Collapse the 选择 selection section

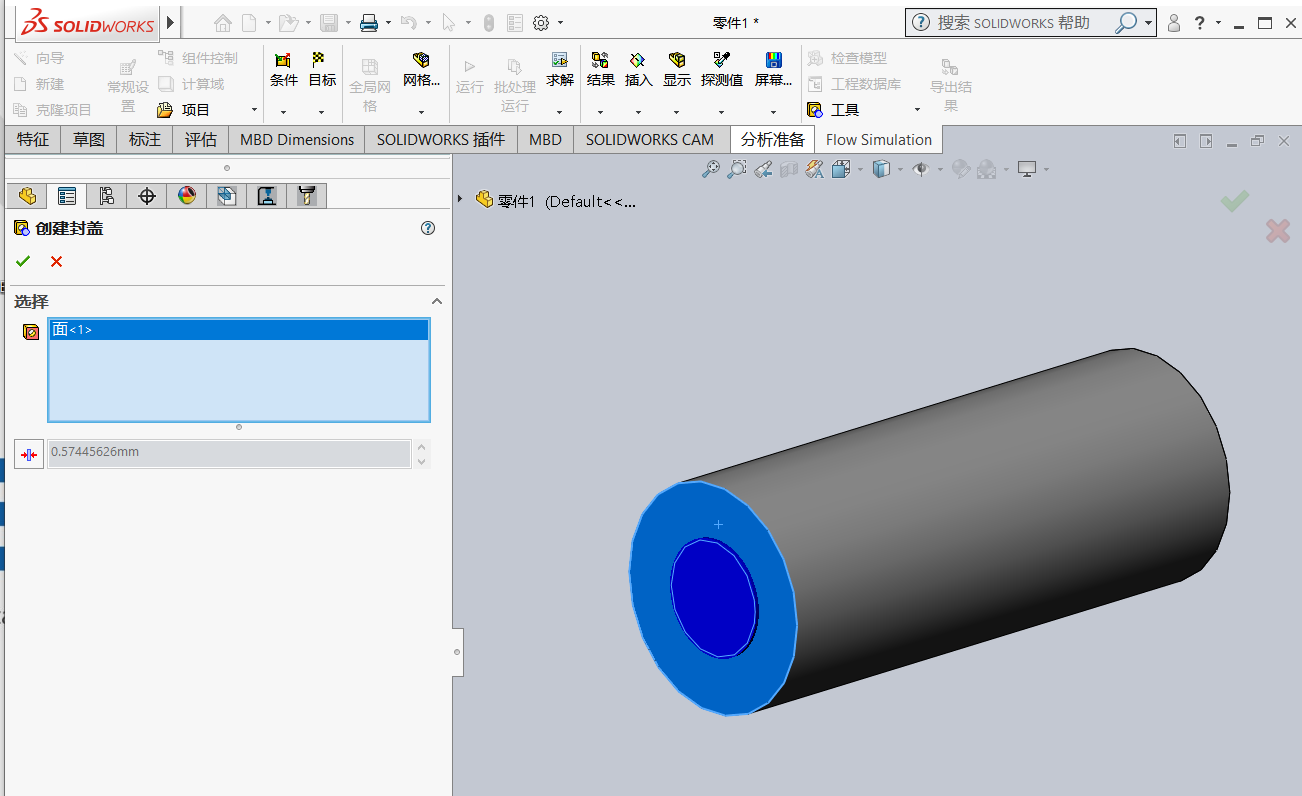(436, 301)
